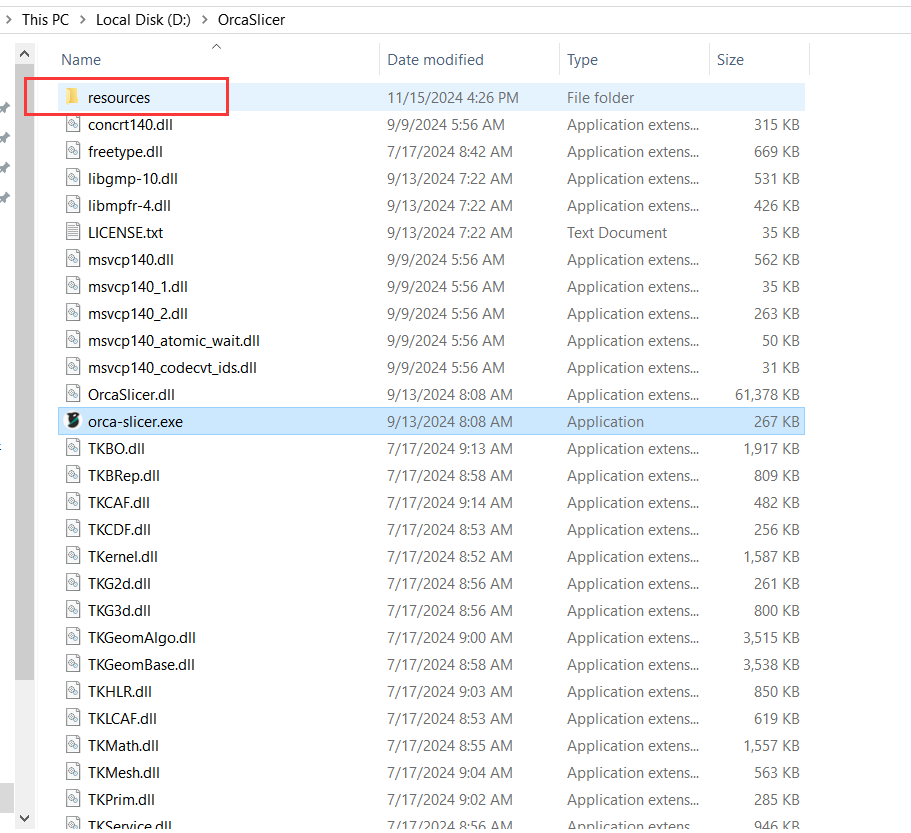Sort files by the Size column
Image resolution: width=911 pixels, height=833 pixels.
(730, 60)
